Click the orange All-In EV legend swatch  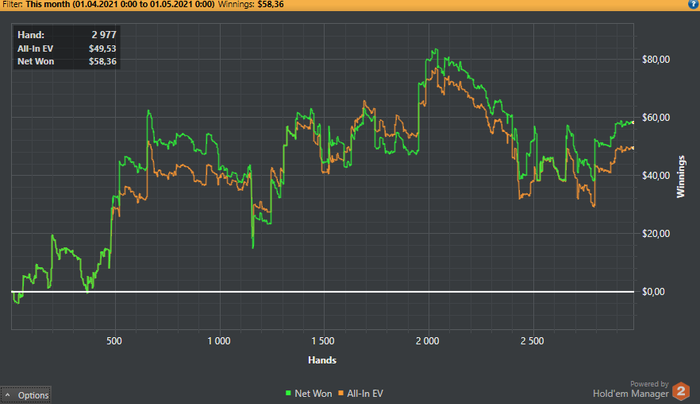341,393
